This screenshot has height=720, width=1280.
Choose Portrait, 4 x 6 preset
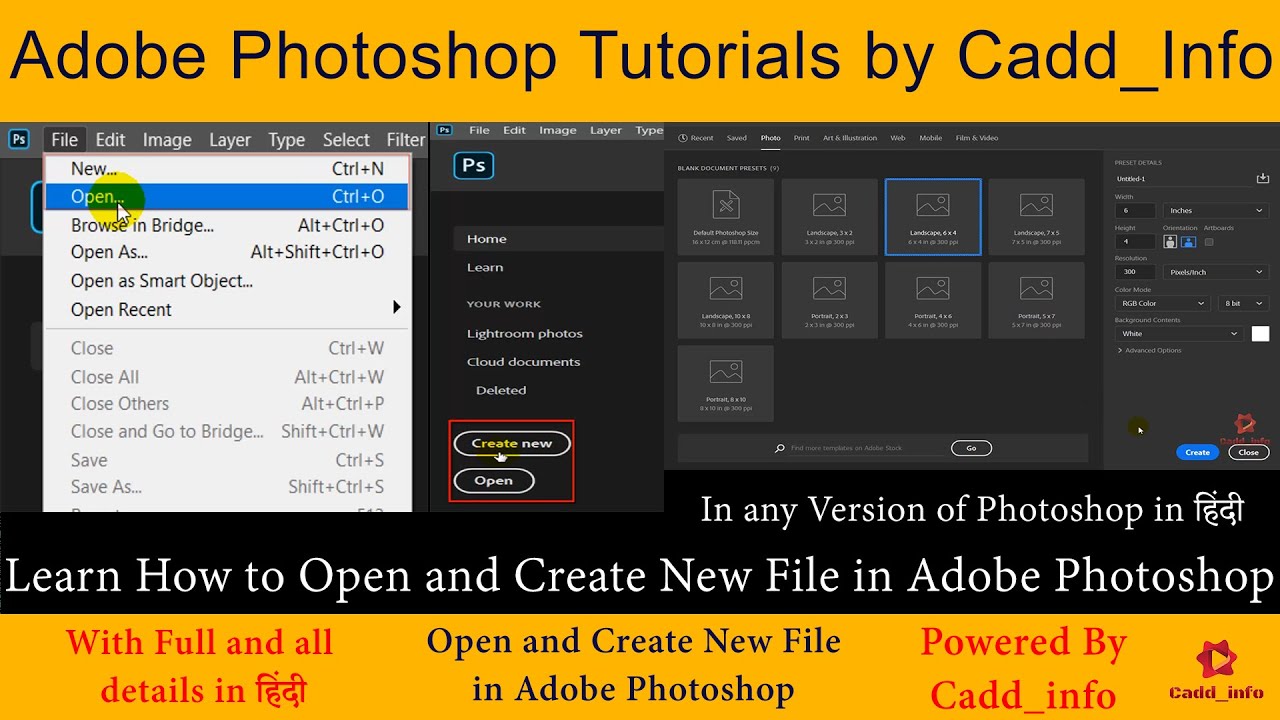pos(933,299)
